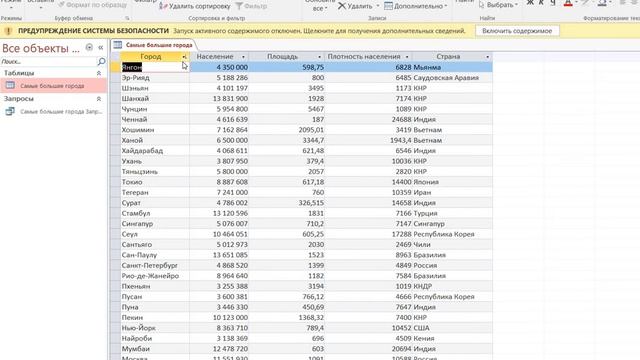Click the select-all corner of the datasheet
The image size is (640, 360).
(x=115, y=56)
